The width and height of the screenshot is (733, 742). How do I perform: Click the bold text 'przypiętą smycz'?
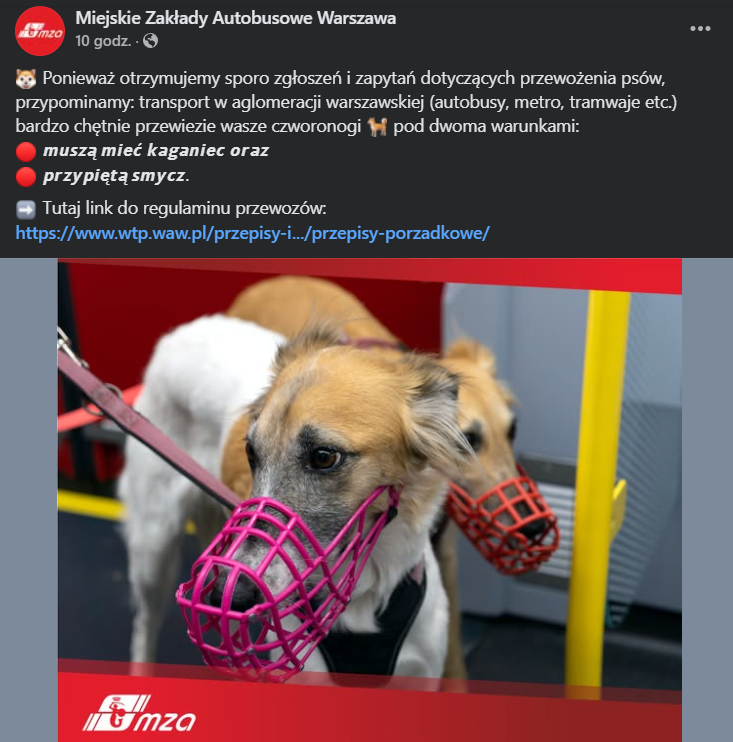point(116,176)
